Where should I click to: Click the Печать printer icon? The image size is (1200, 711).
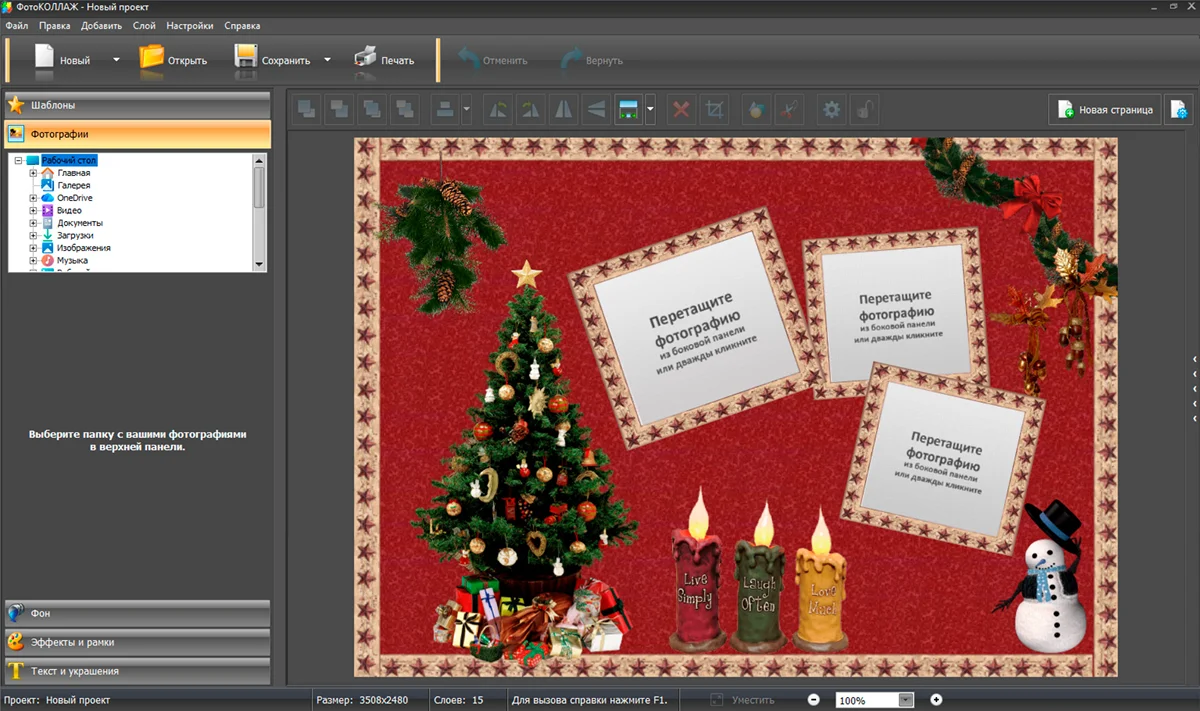point(366,59)
